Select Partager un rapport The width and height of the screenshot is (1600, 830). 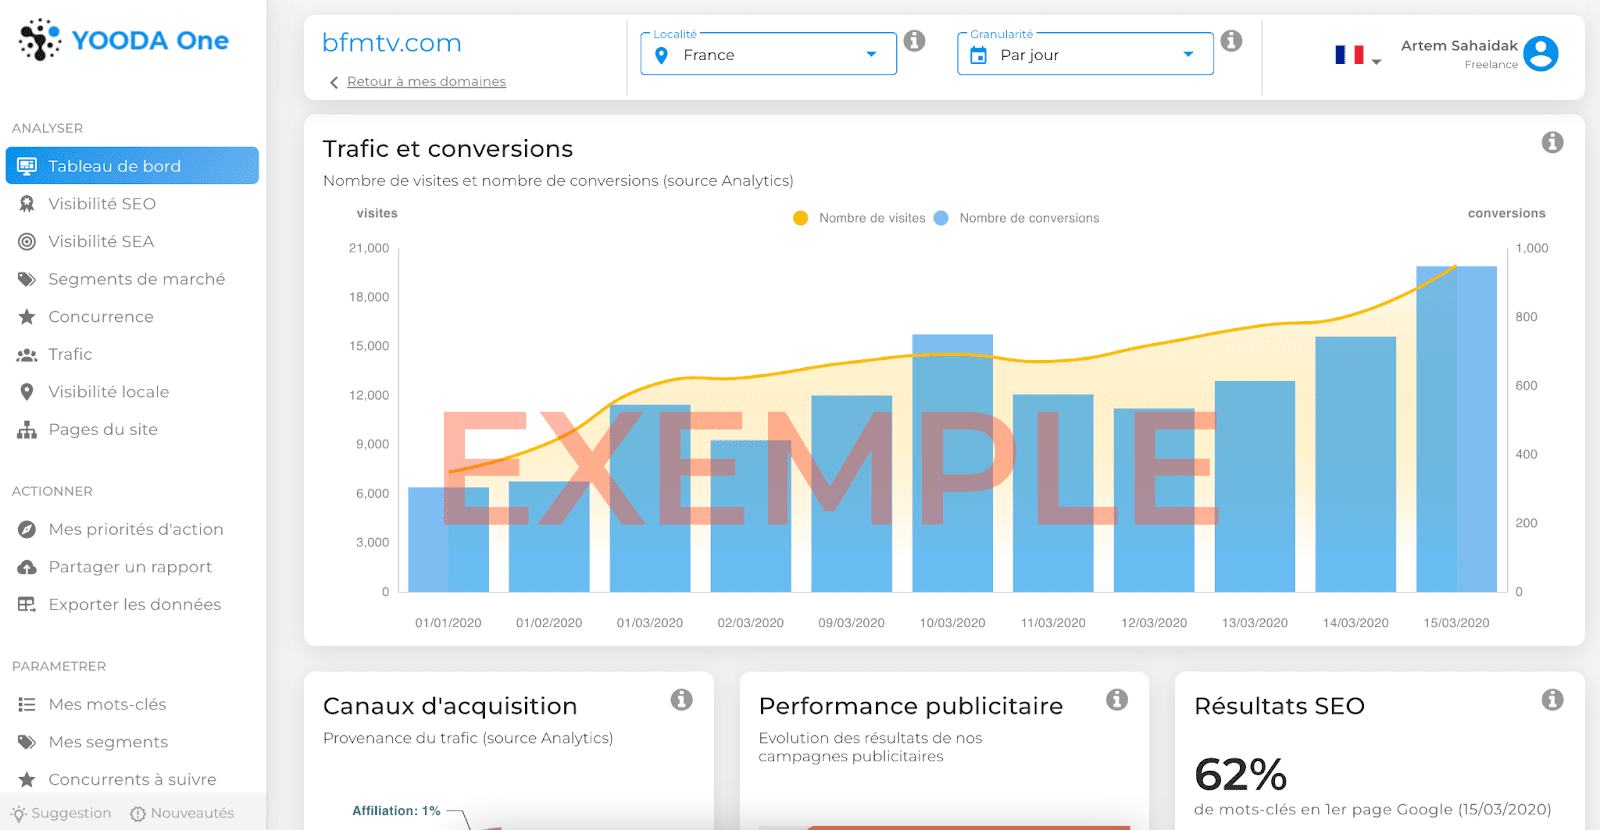click(132, 567)
